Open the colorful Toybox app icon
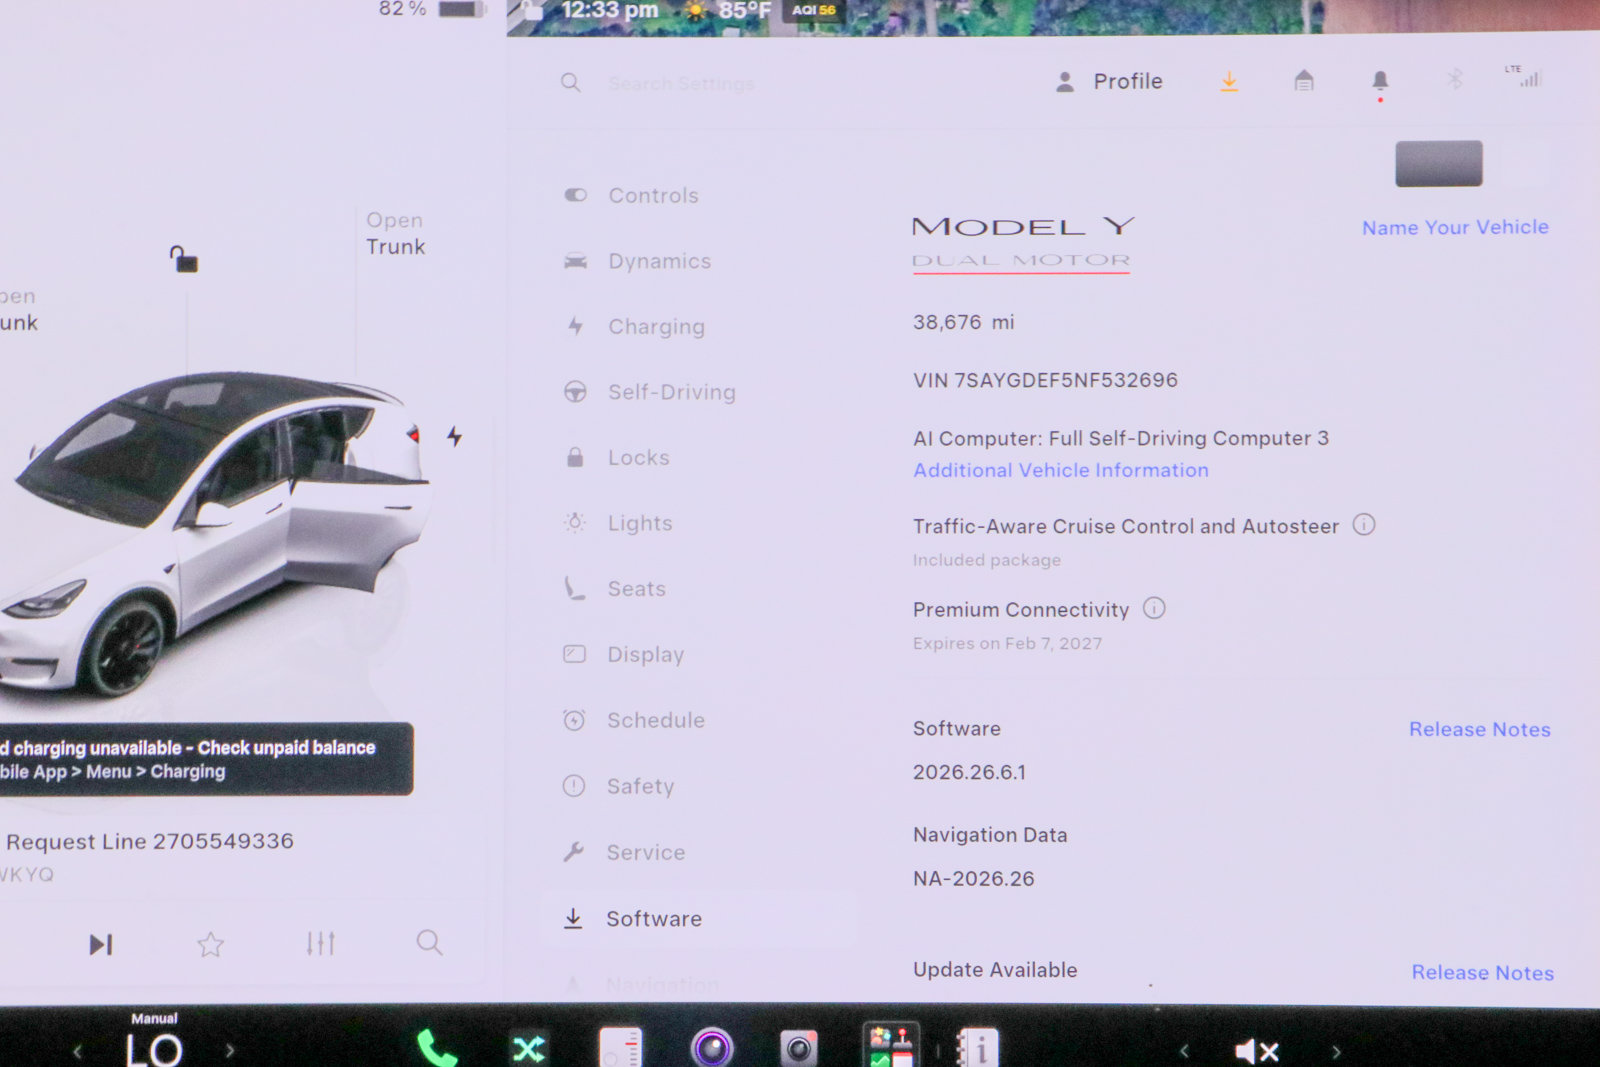The width and height of the screenshot is (1600, 1067). [891, 1046]
